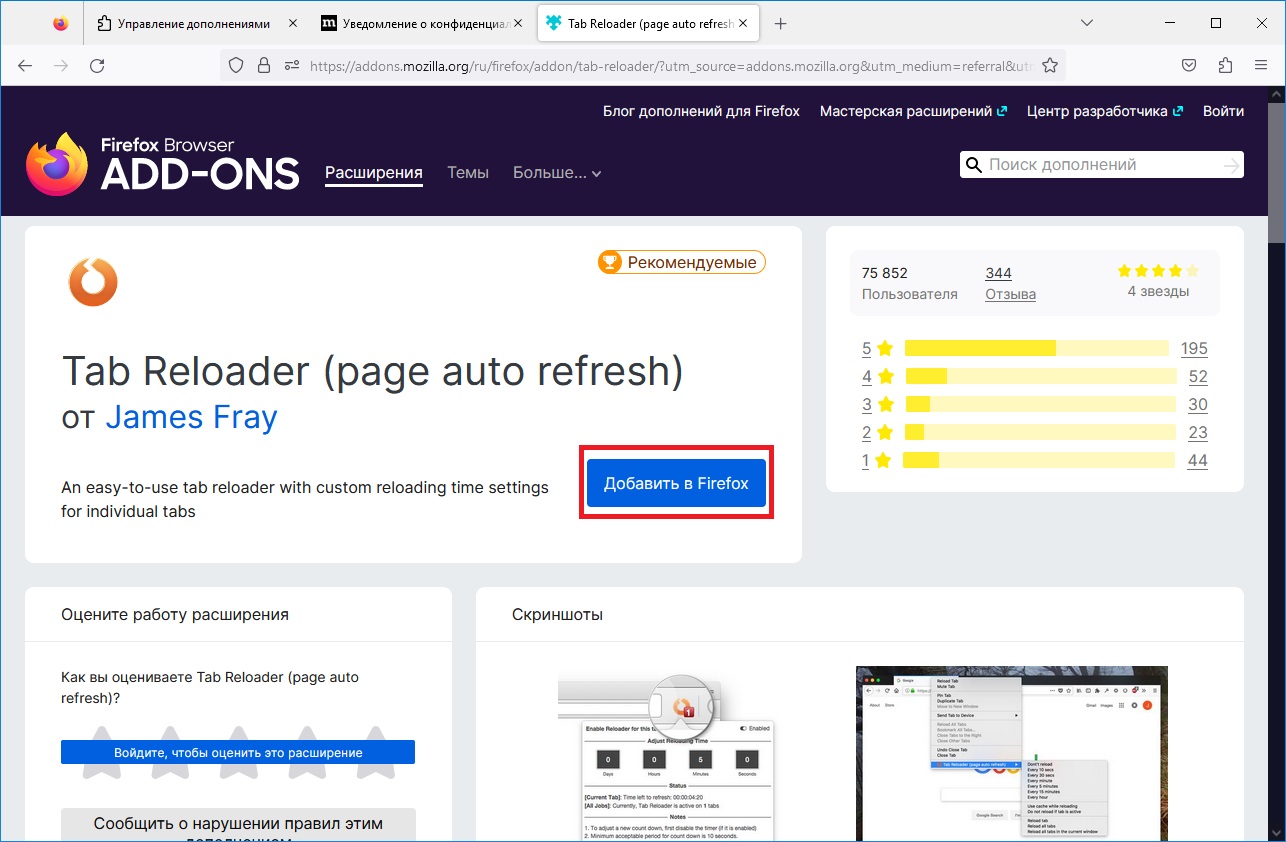Viewport: 1286px width, 842px height.
Task: Open the 30 three-star reviews count
Action: coord(1198,404)
